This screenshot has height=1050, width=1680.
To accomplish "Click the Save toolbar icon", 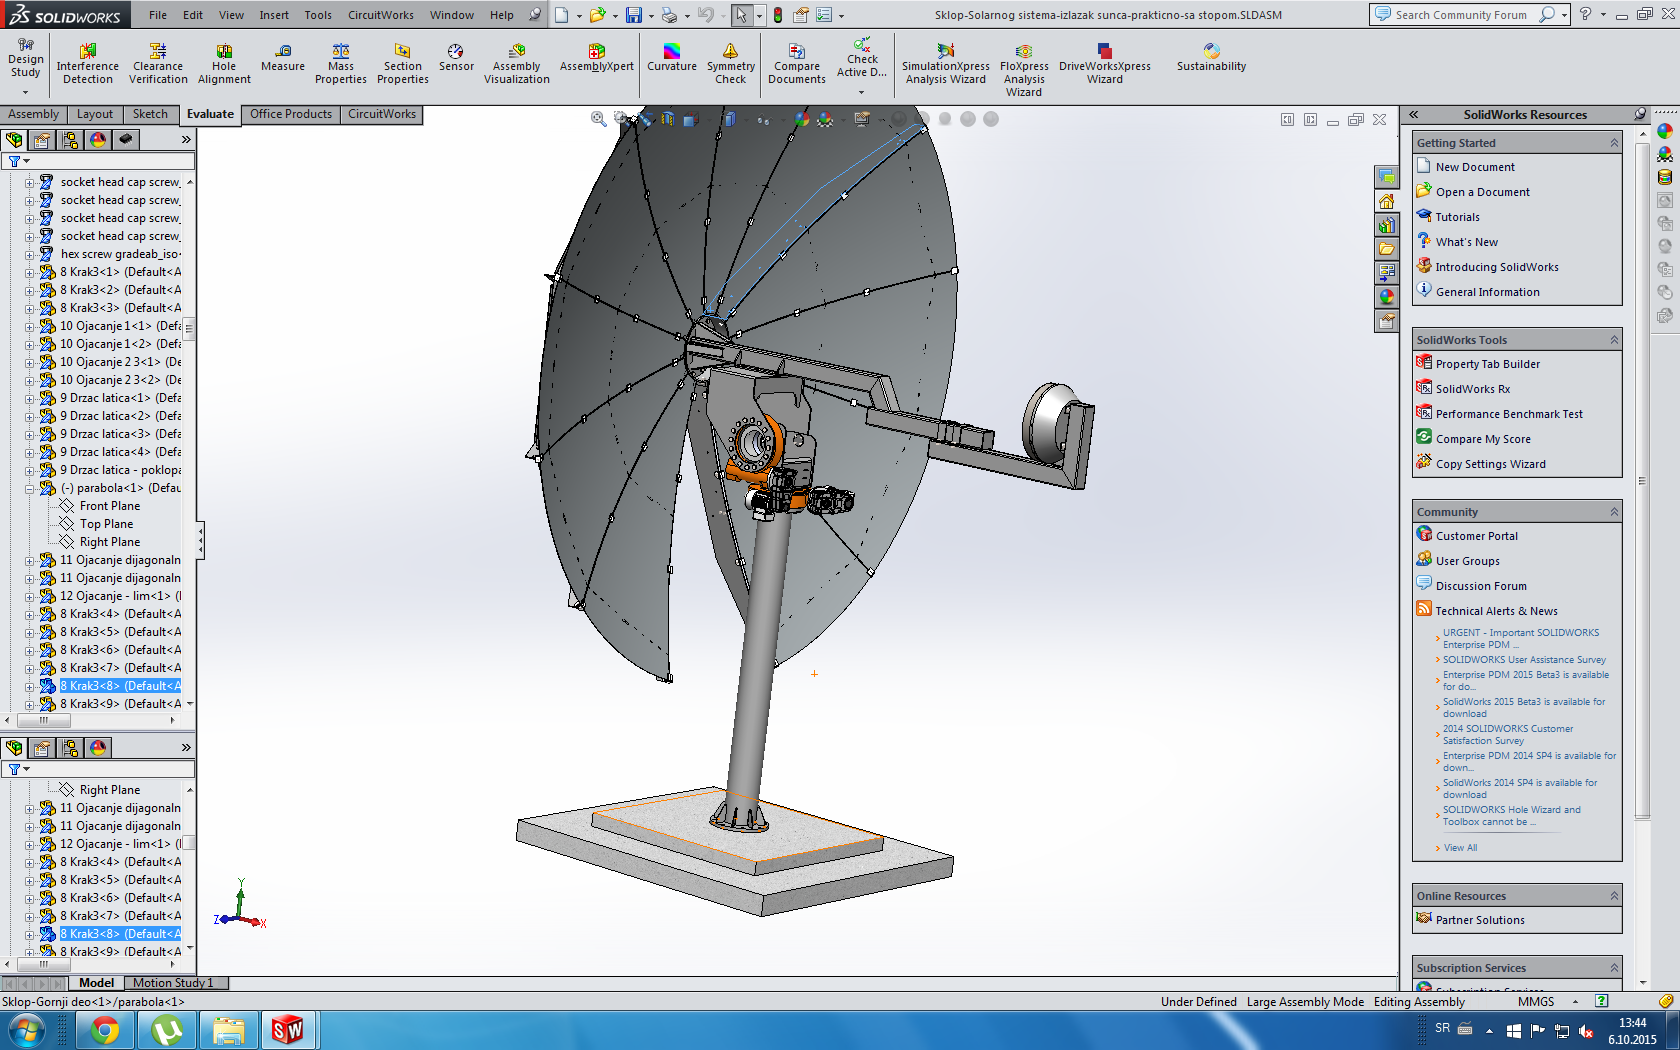I will coord(634,15).
